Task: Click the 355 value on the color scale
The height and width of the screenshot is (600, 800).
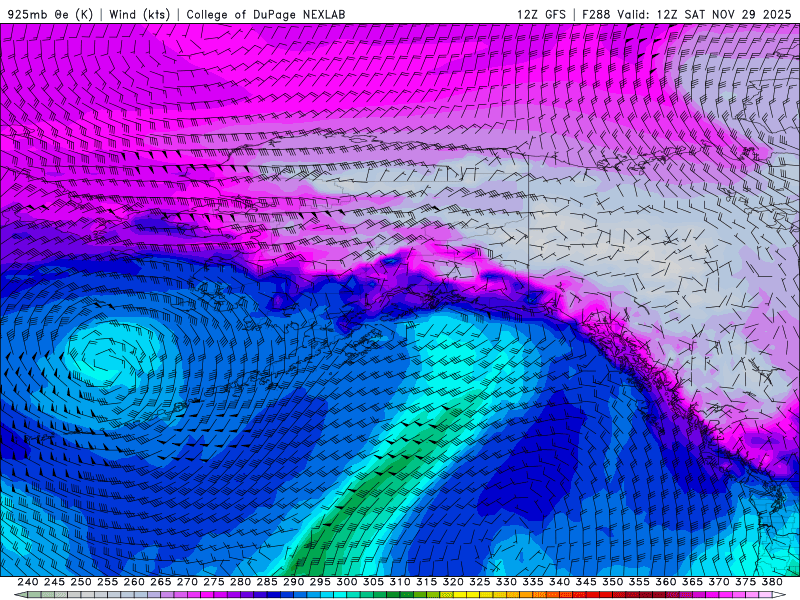Action: click(x=639, y=582)
